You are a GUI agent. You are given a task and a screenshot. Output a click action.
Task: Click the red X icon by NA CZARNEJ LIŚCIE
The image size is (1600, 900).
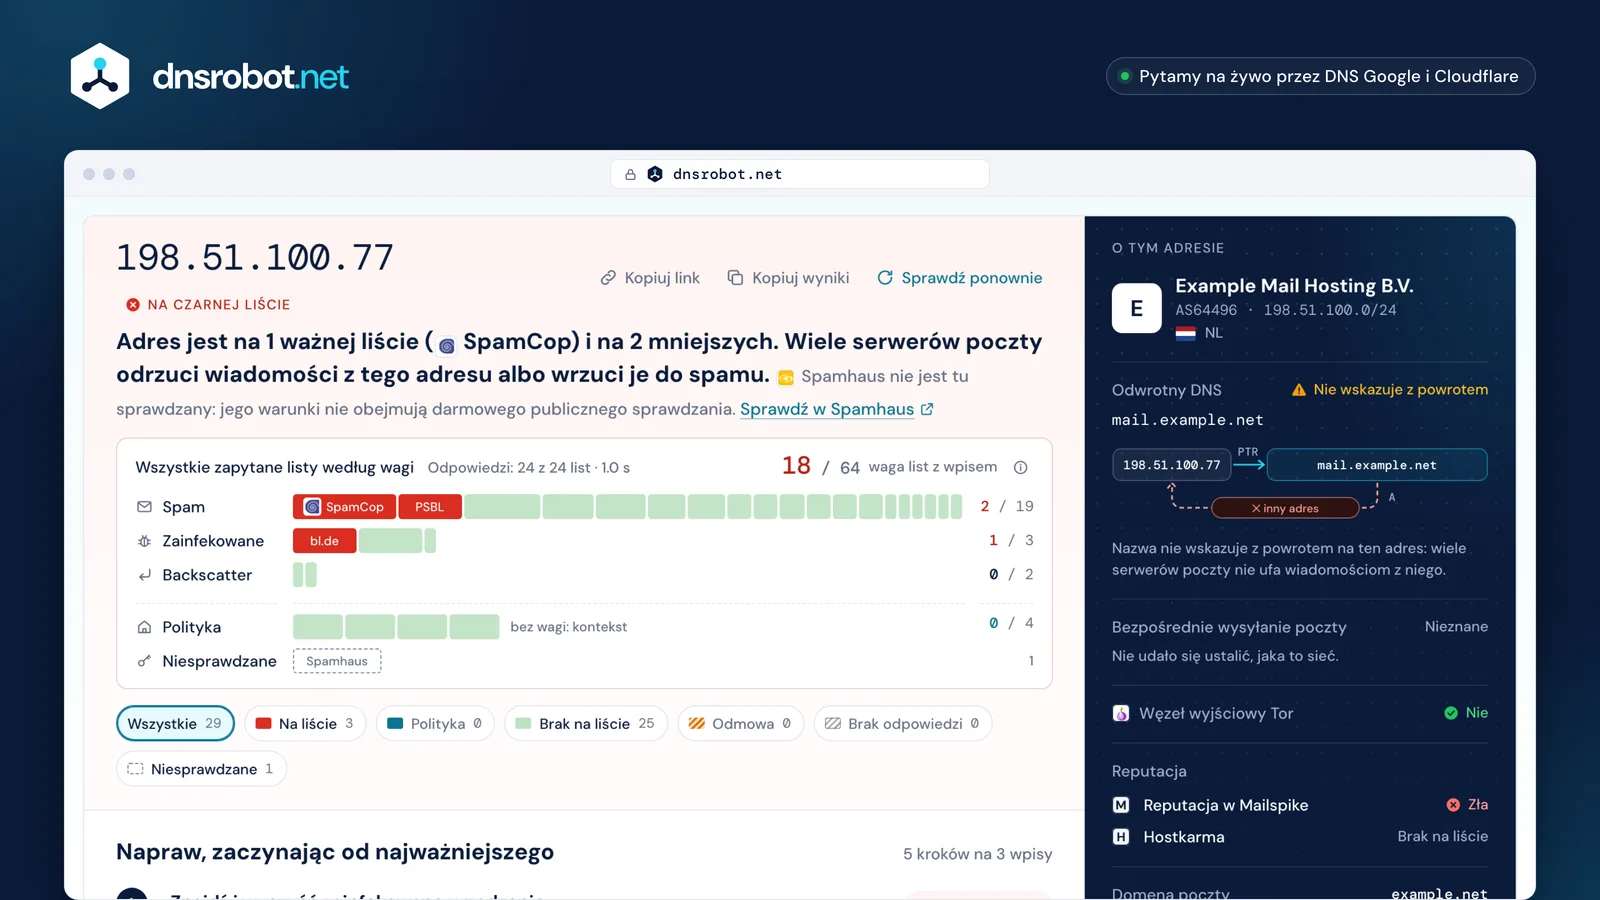(x=133, y=305)
